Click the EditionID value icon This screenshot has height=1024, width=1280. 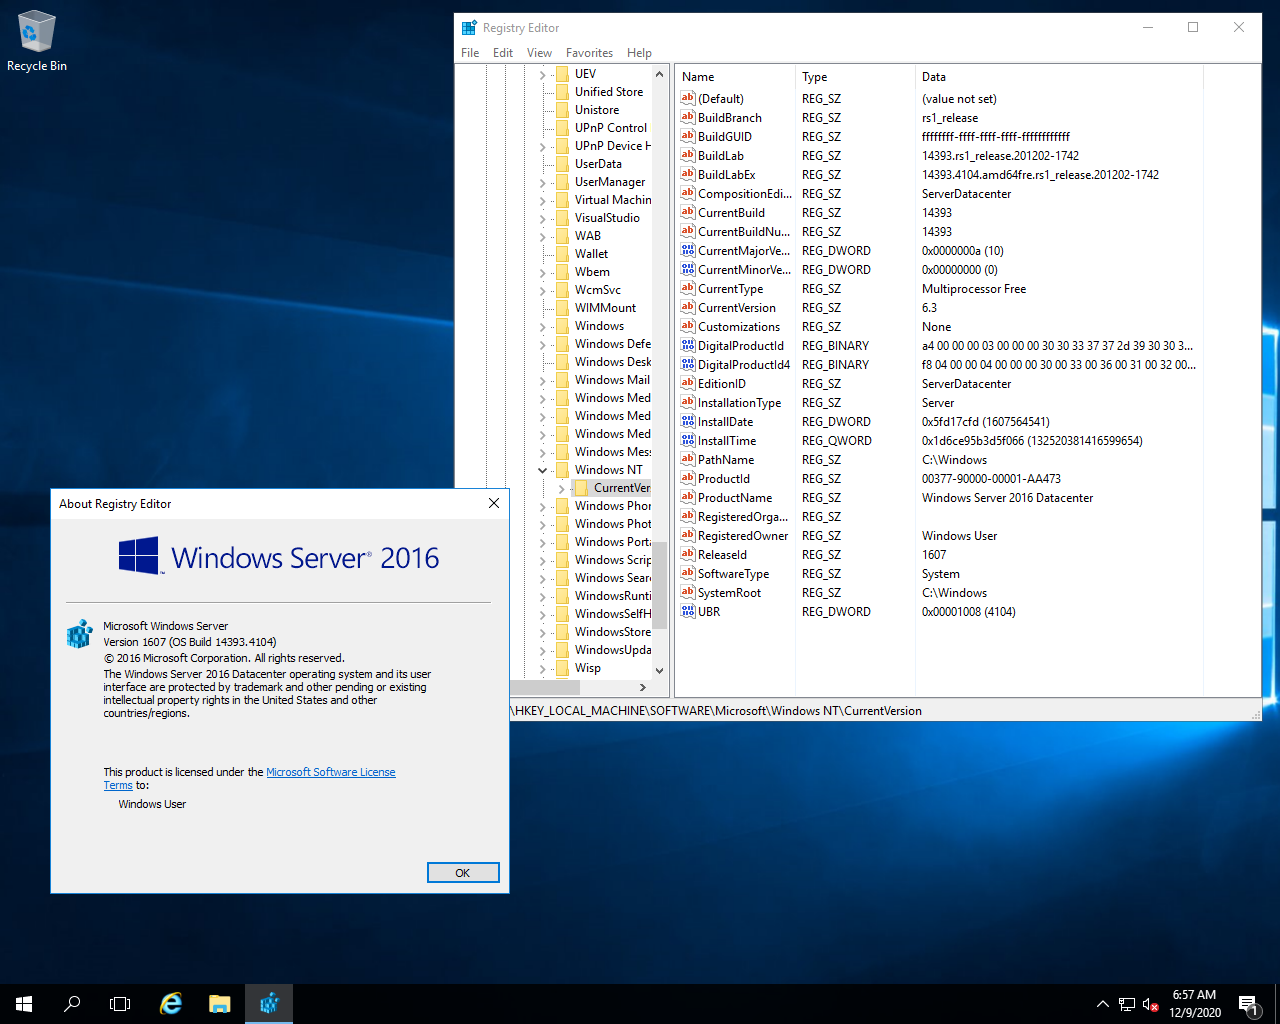687,383
